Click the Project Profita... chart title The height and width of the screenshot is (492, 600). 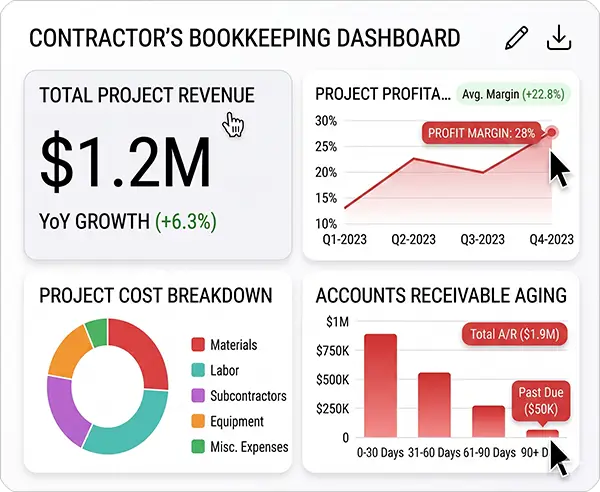pyautogui.click(x=383, y=94)
